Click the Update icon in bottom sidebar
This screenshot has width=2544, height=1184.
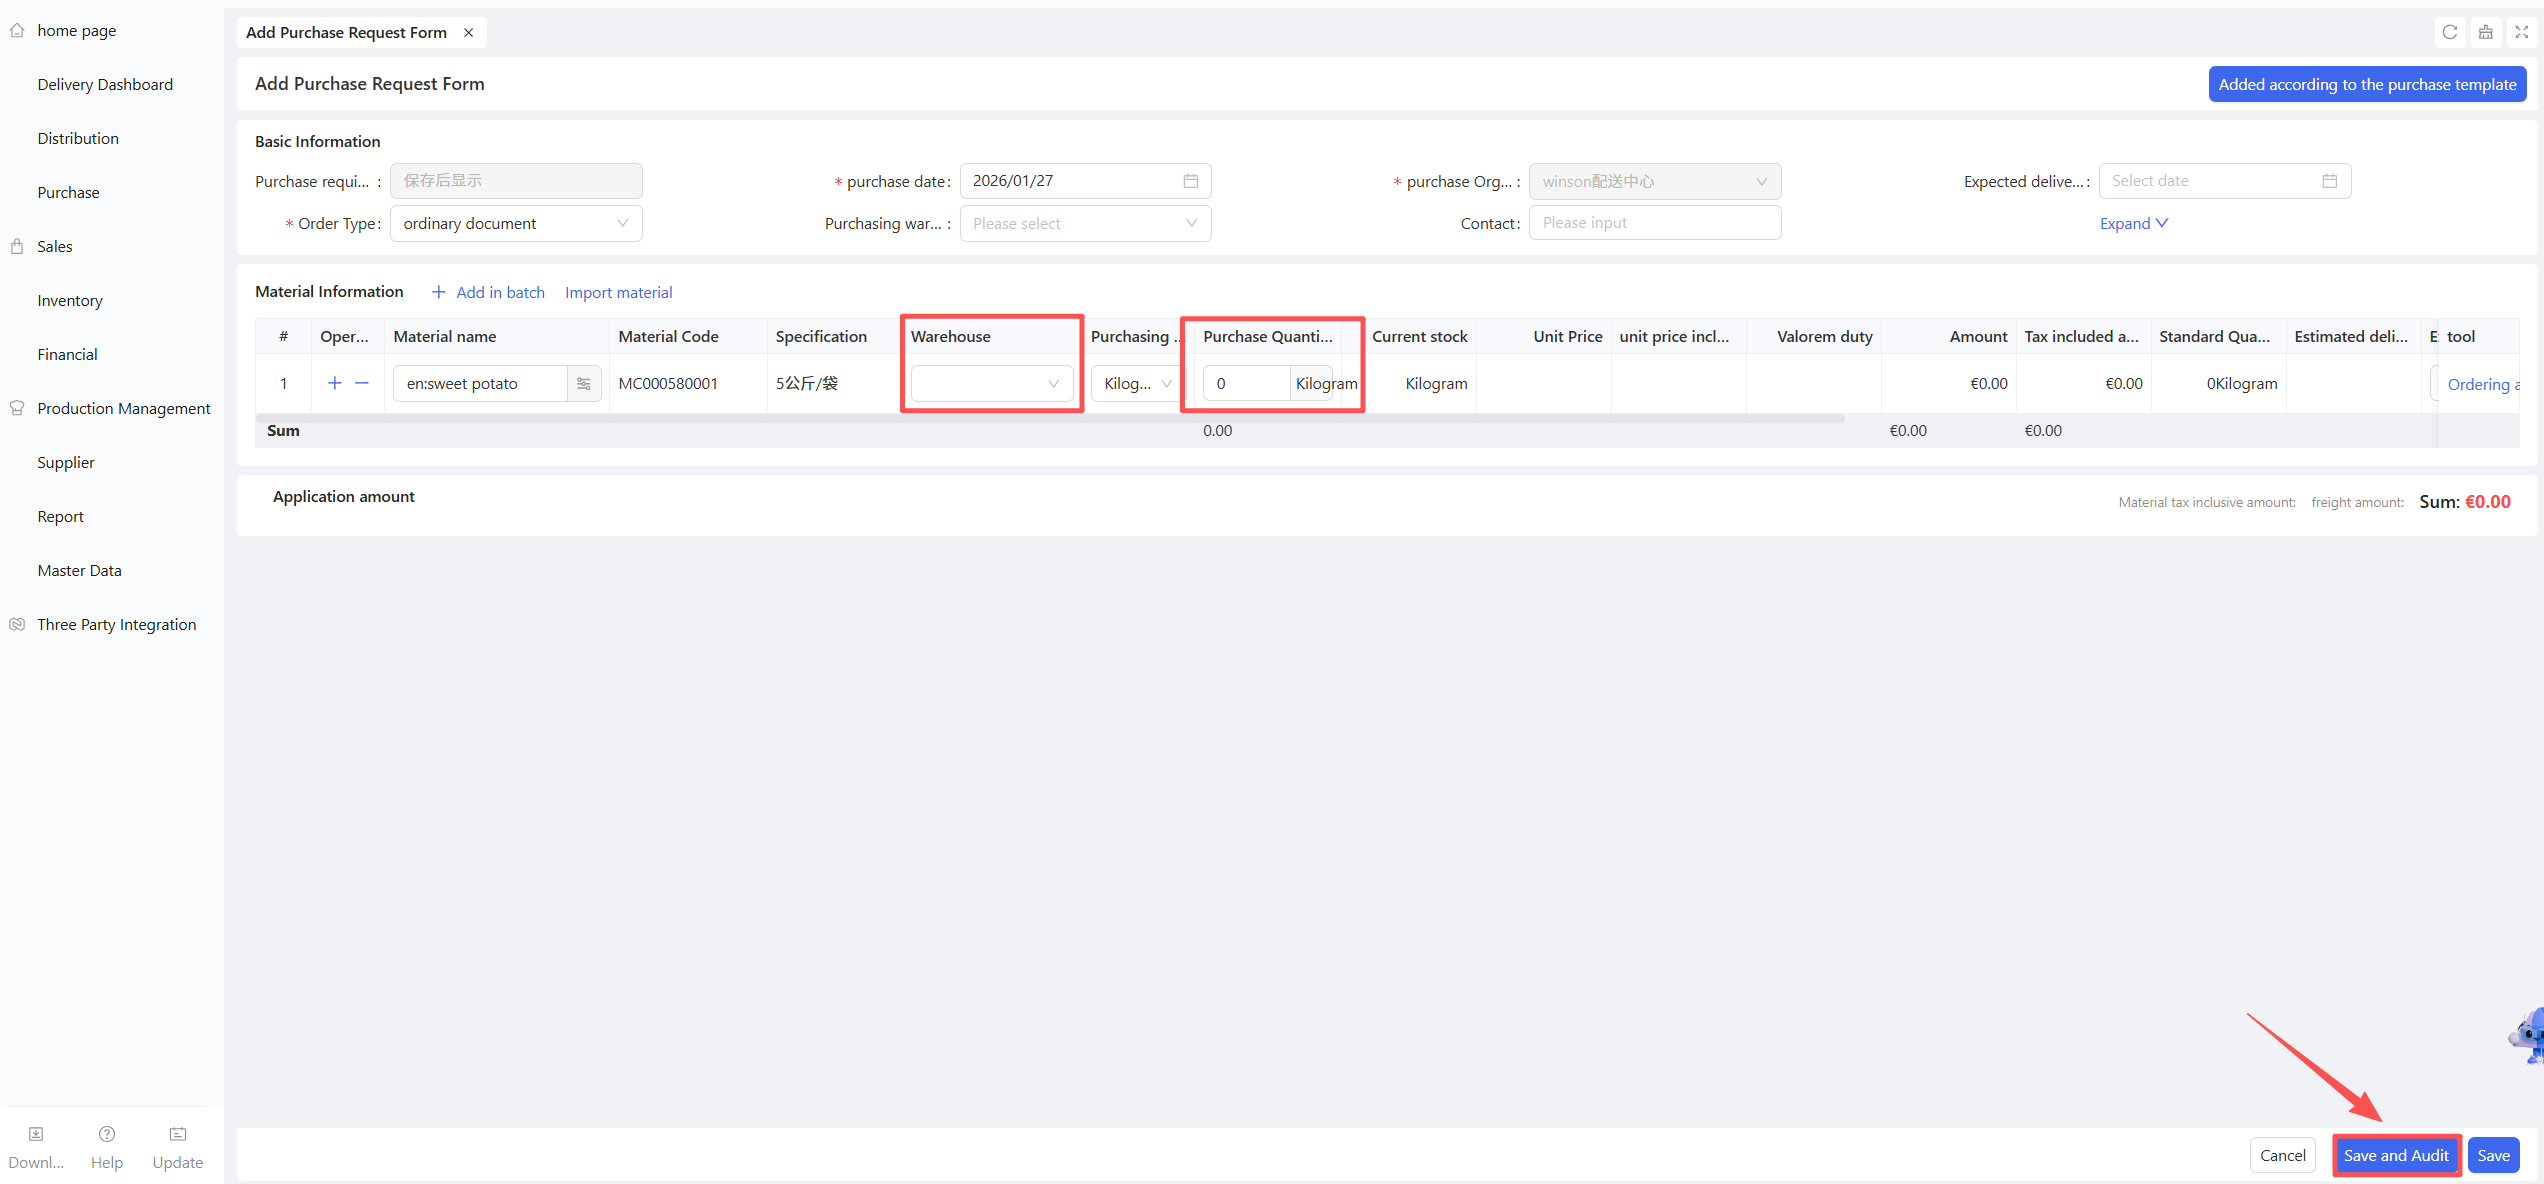pos(178,1134)
